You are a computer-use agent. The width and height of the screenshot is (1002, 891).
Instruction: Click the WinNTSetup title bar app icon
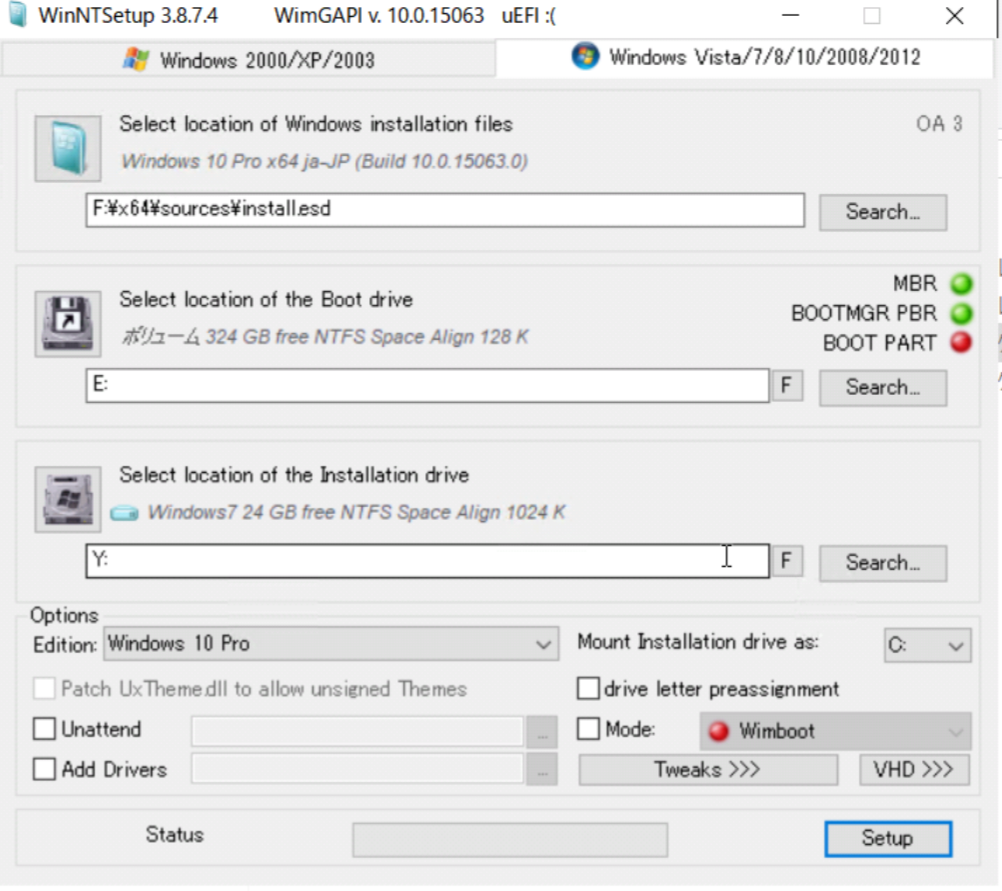18,15
